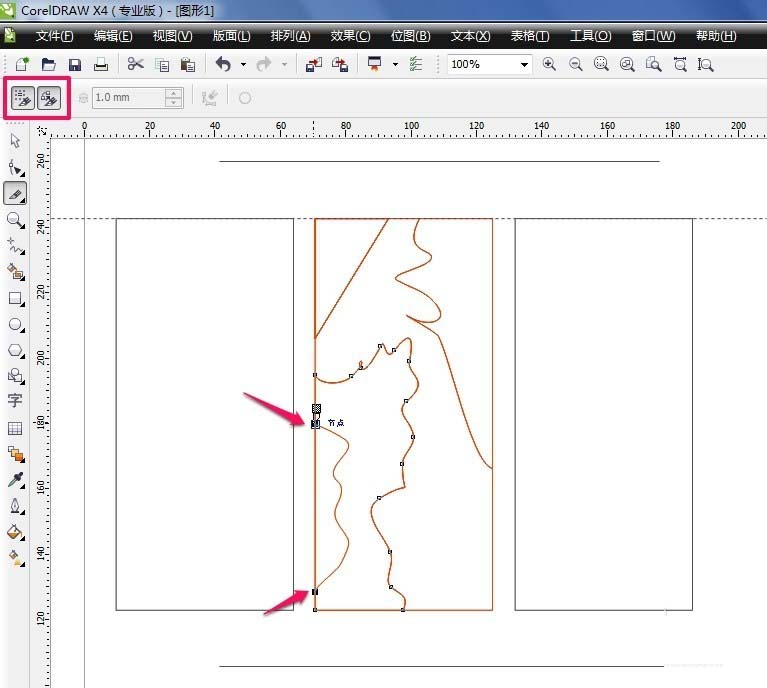This screenshot has height=688, width=767.
Task: Open the 表格(T) menu
Action: tap(530, 36)
